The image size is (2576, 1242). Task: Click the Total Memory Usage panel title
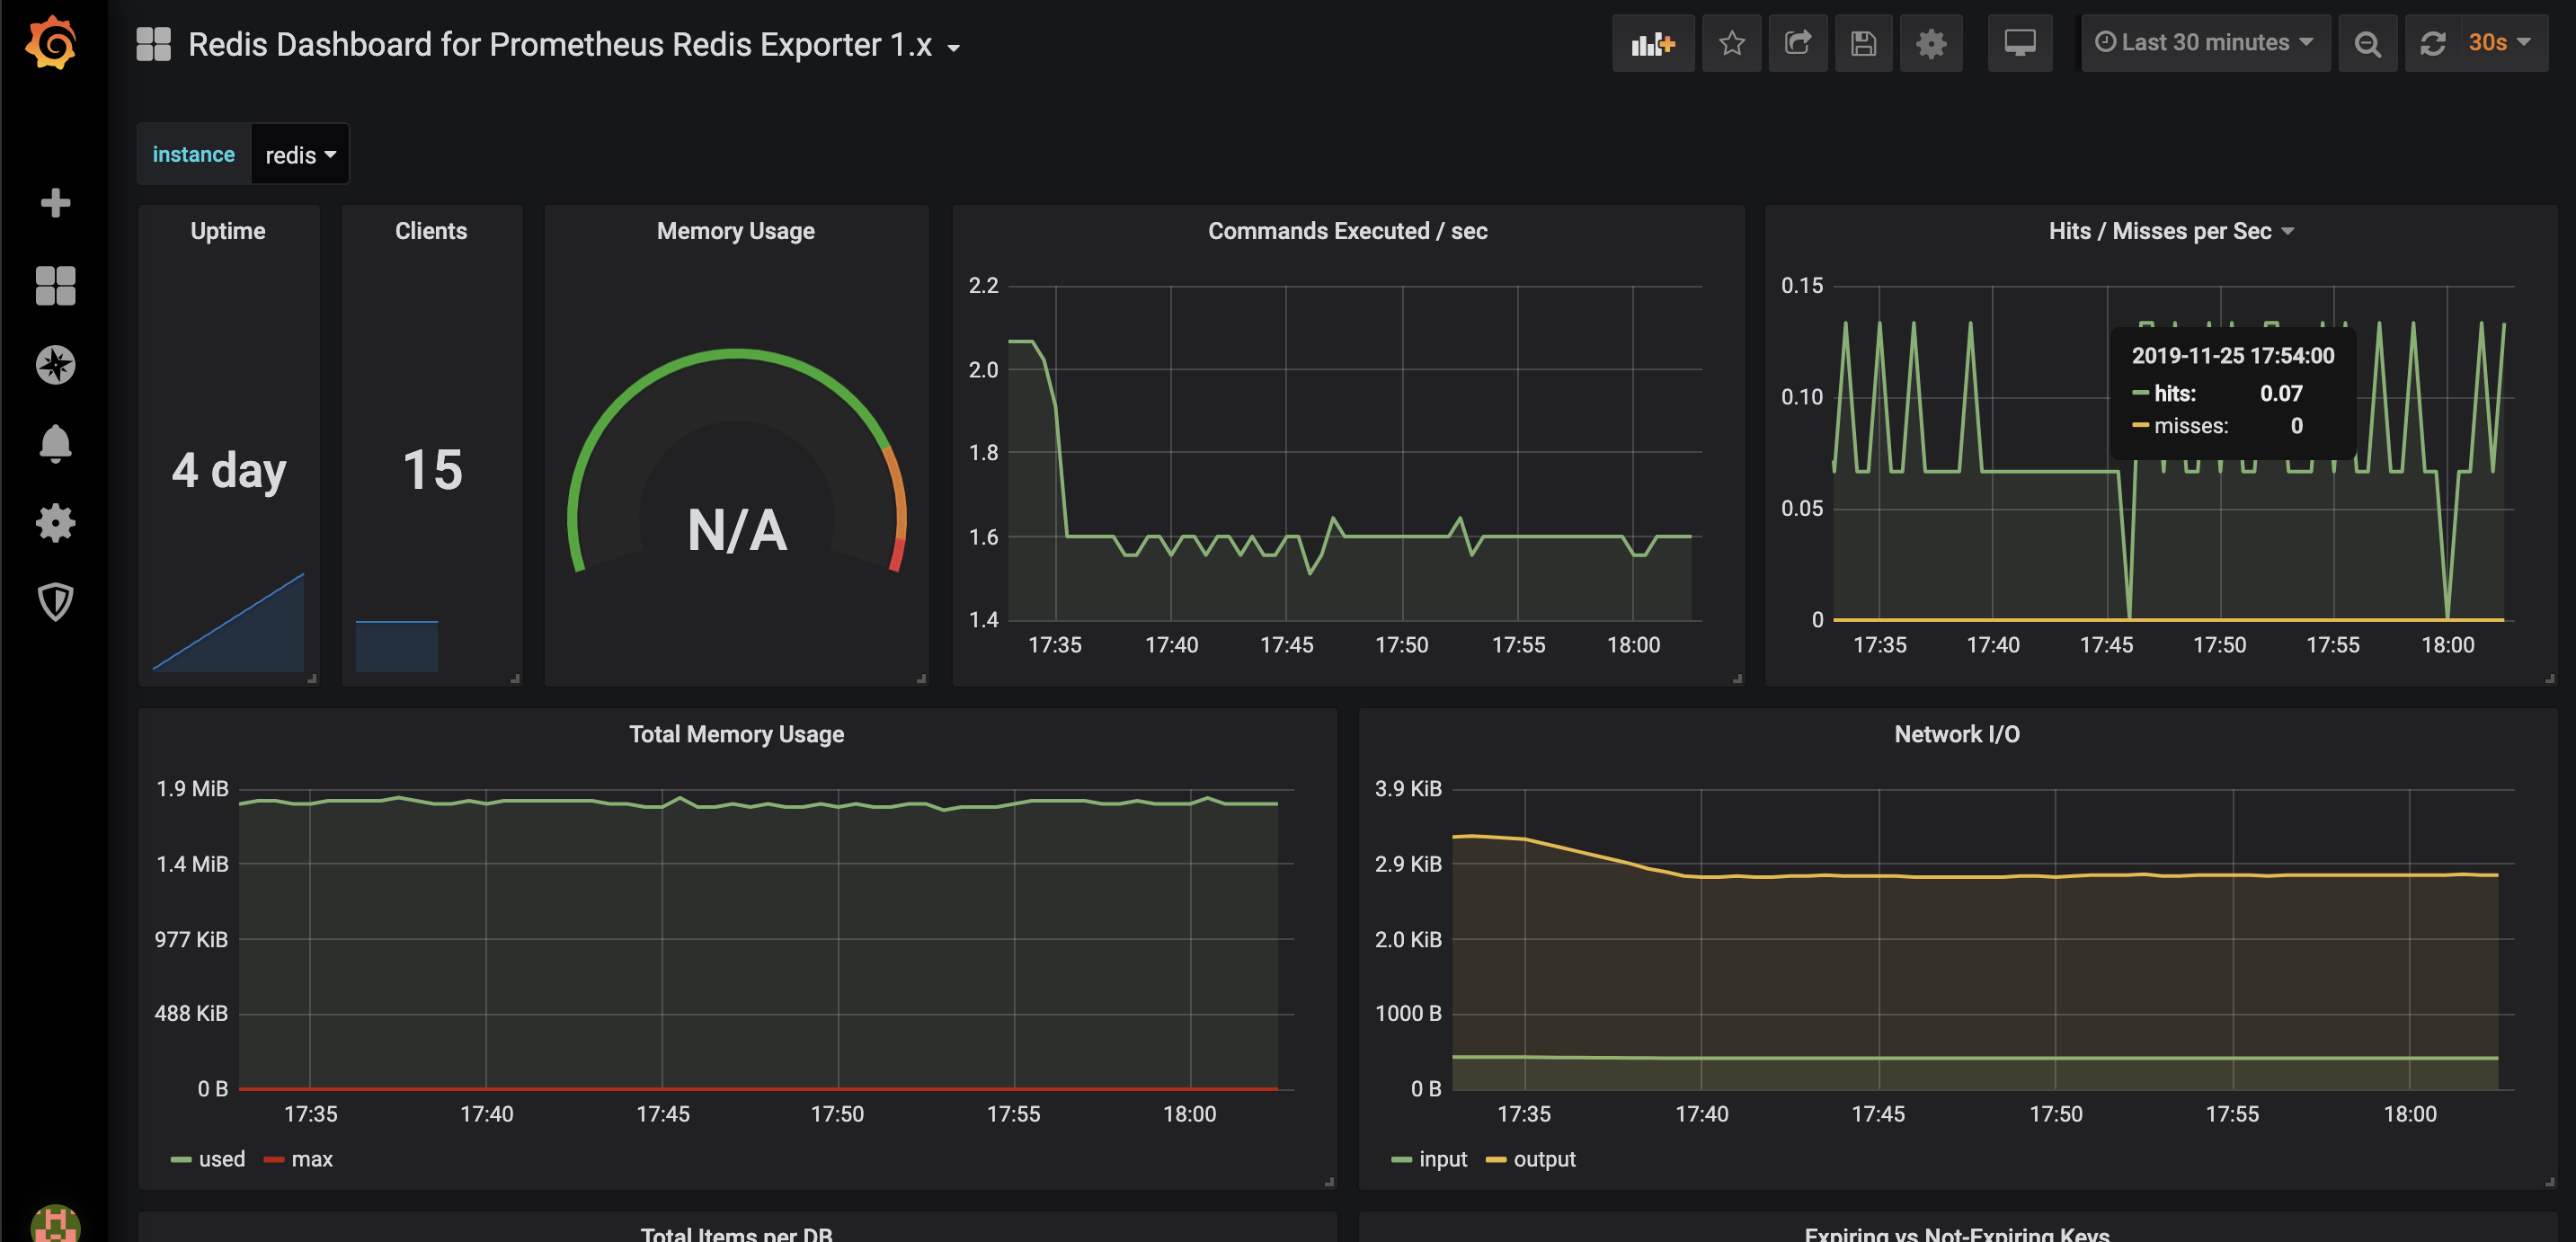(x=737, y=734)
